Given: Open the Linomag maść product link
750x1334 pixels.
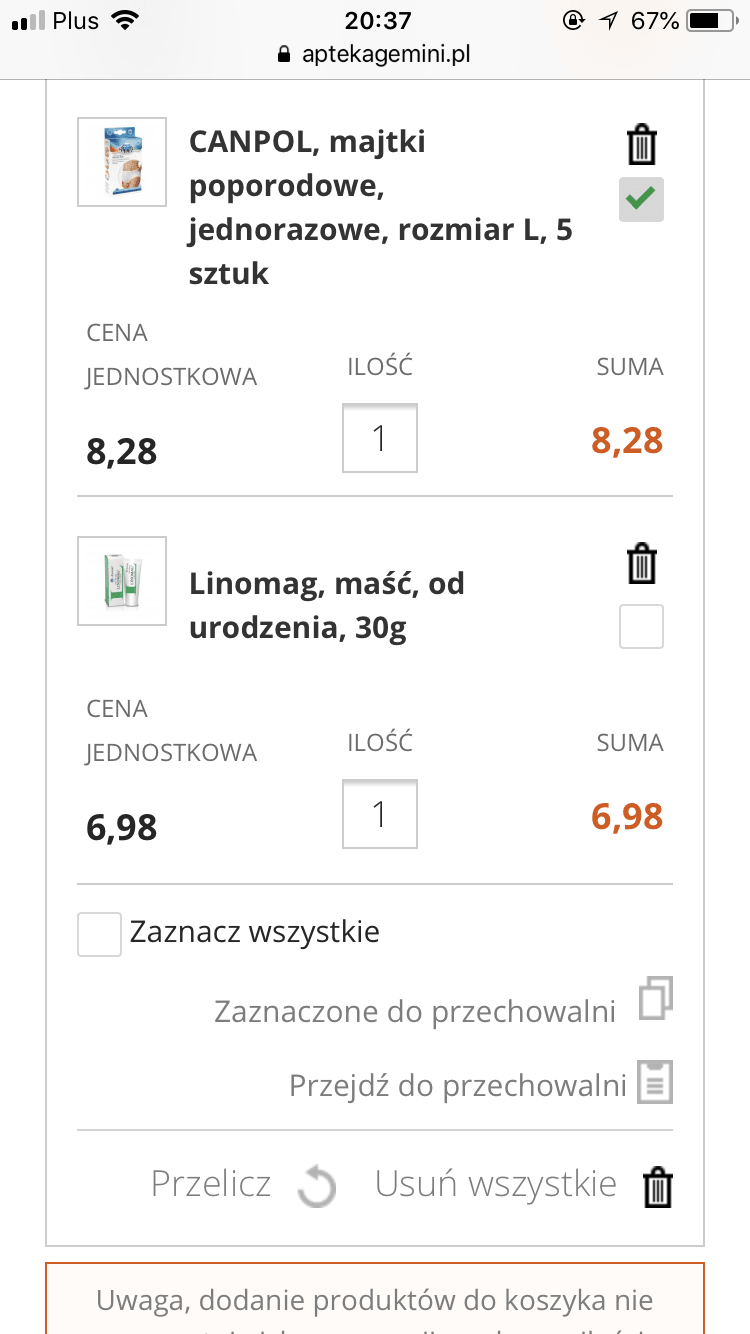Looking at the screenshot, I should click(x=327, y=606).
